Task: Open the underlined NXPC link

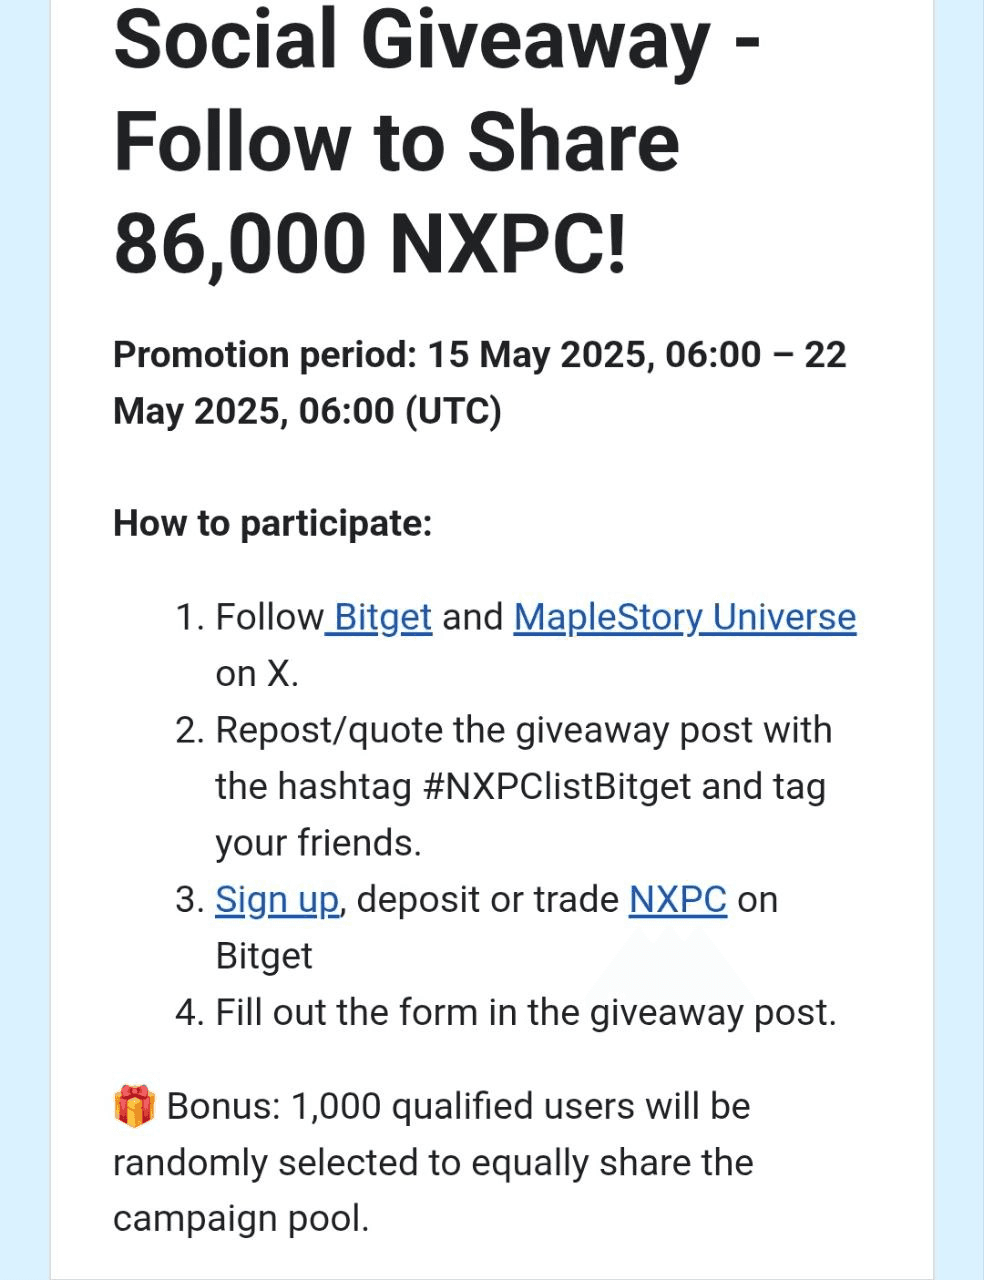Action: (677, 900)
